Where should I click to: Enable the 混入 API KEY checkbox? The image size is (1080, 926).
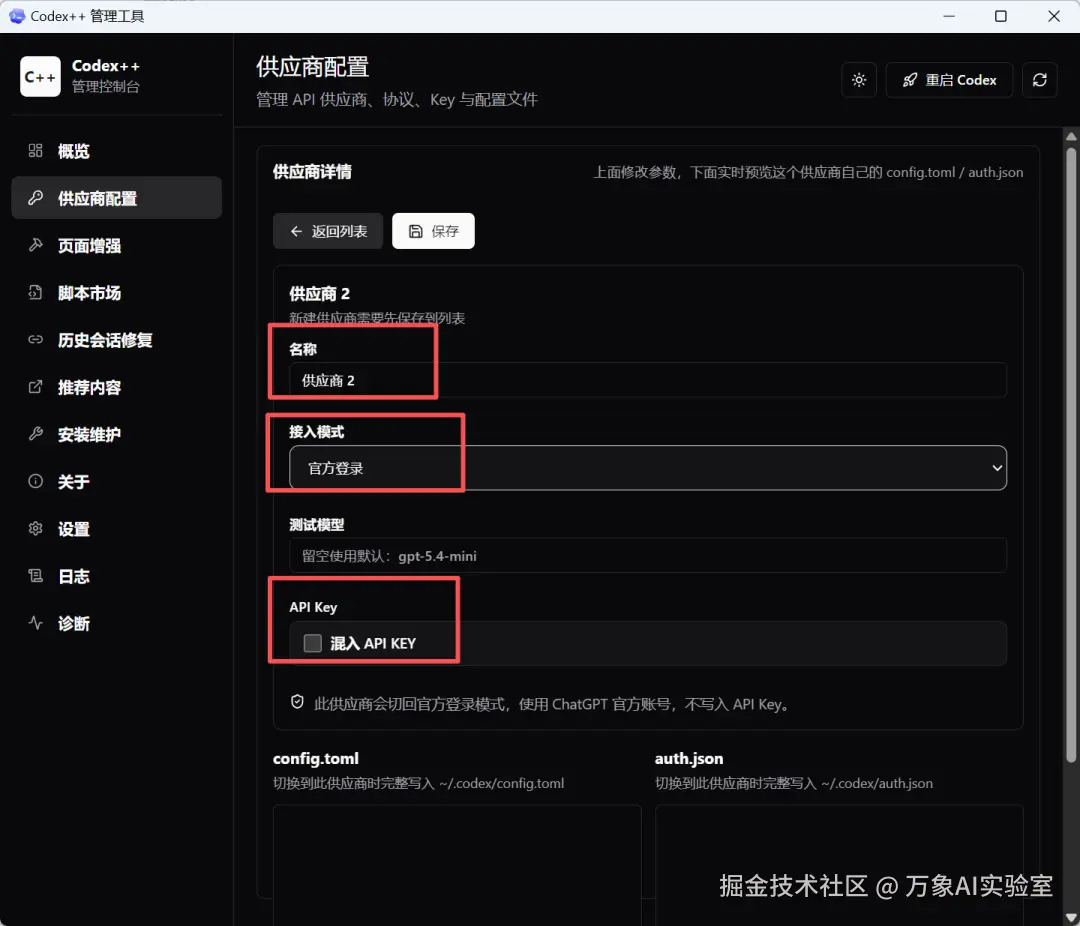tap(313, 643)
